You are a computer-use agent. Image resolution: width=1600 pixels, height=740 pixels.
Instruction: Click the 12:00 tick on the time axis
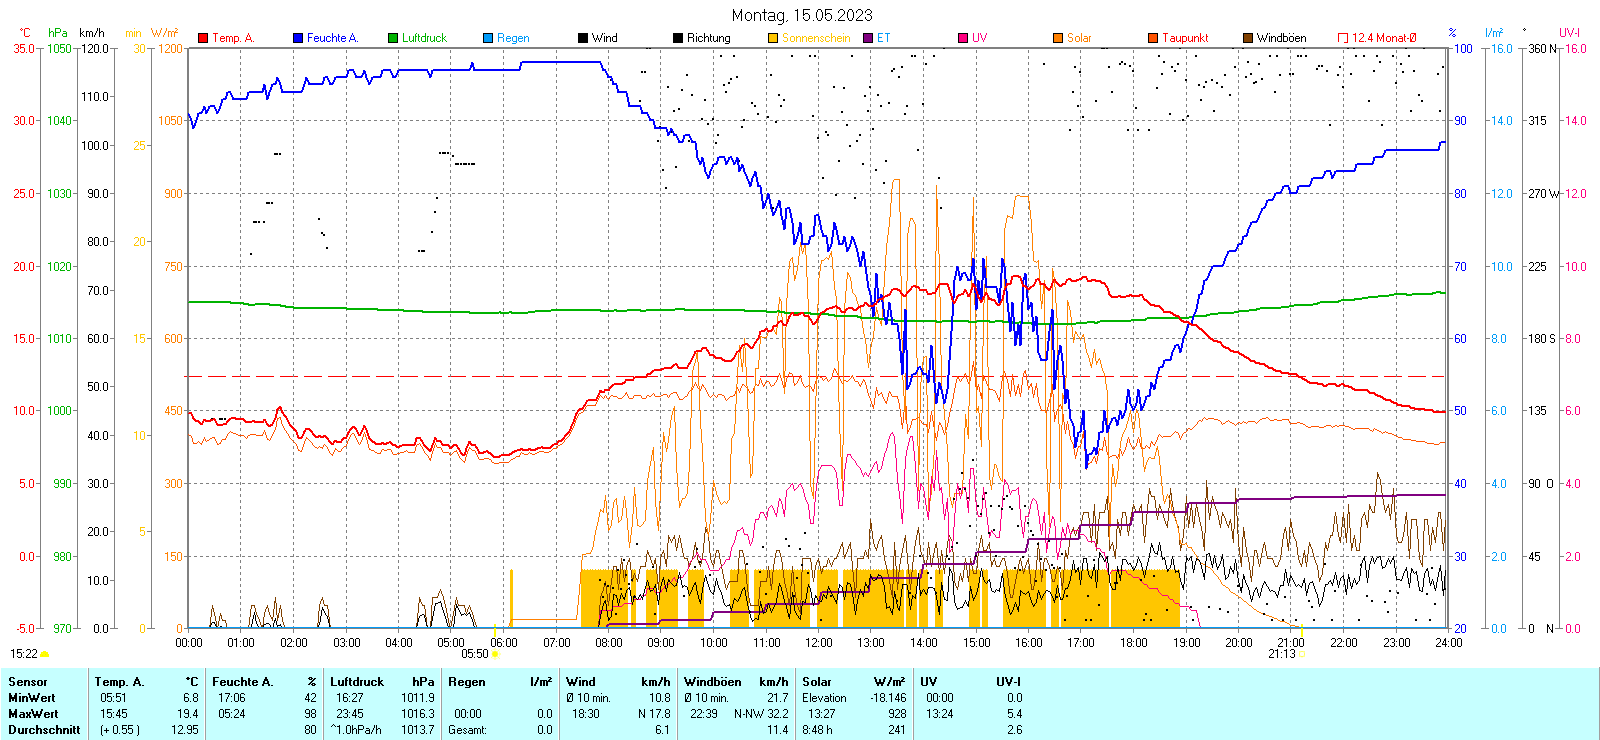[818, 643]
